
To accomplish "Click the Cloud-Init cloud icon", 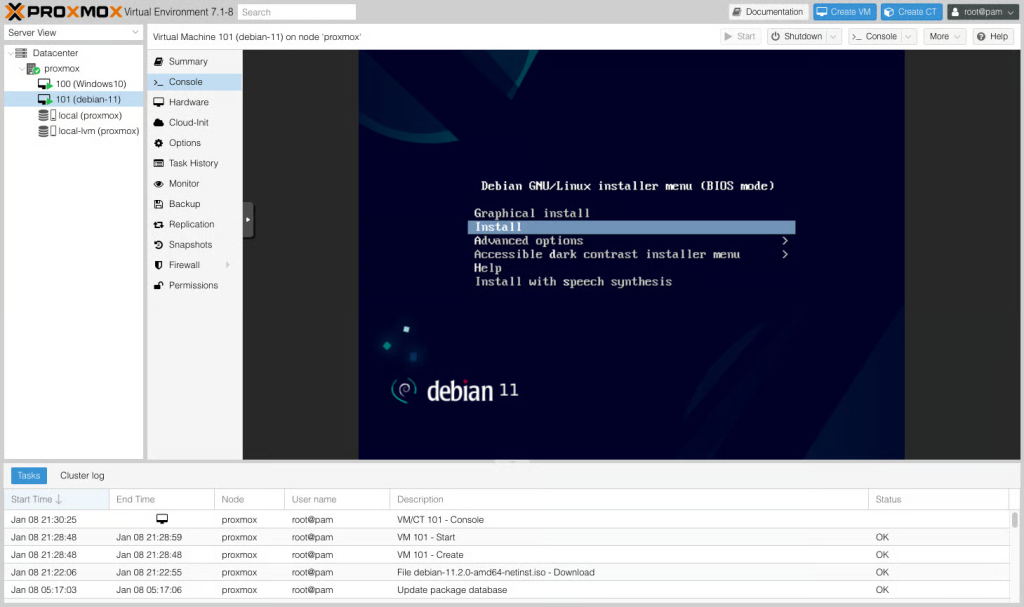I will click(159, 122).
